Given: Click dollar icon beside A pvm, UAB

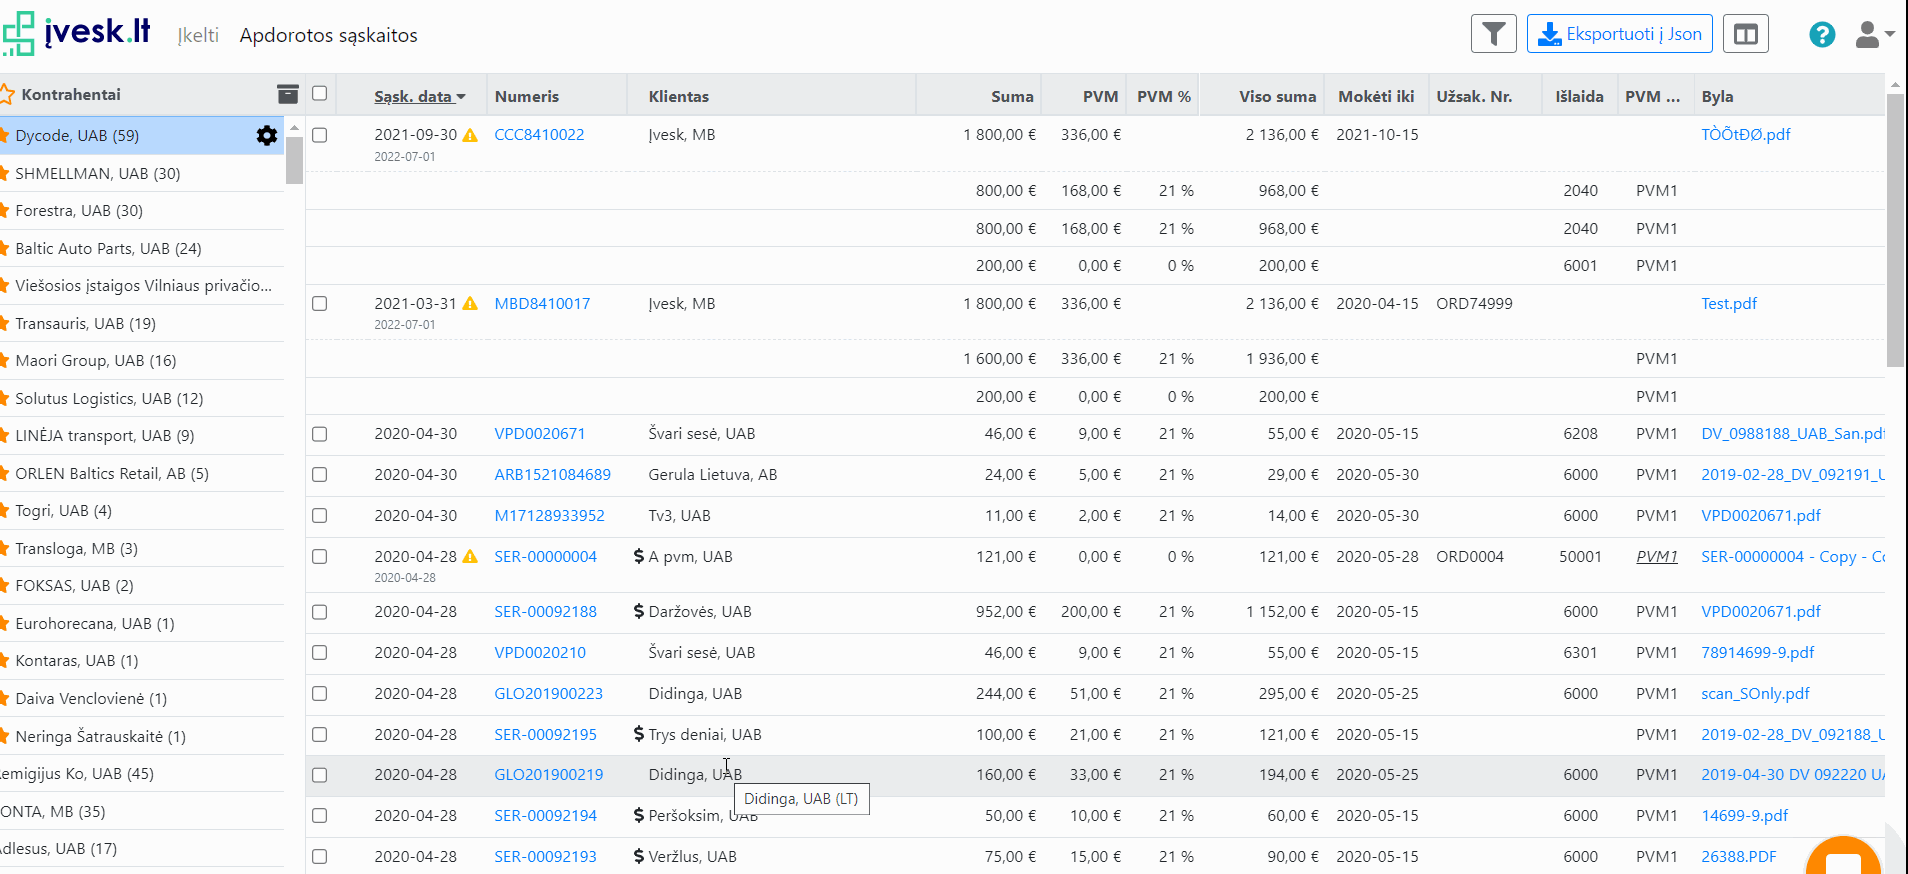Looking at the screenshot, I should pos(639,556).
